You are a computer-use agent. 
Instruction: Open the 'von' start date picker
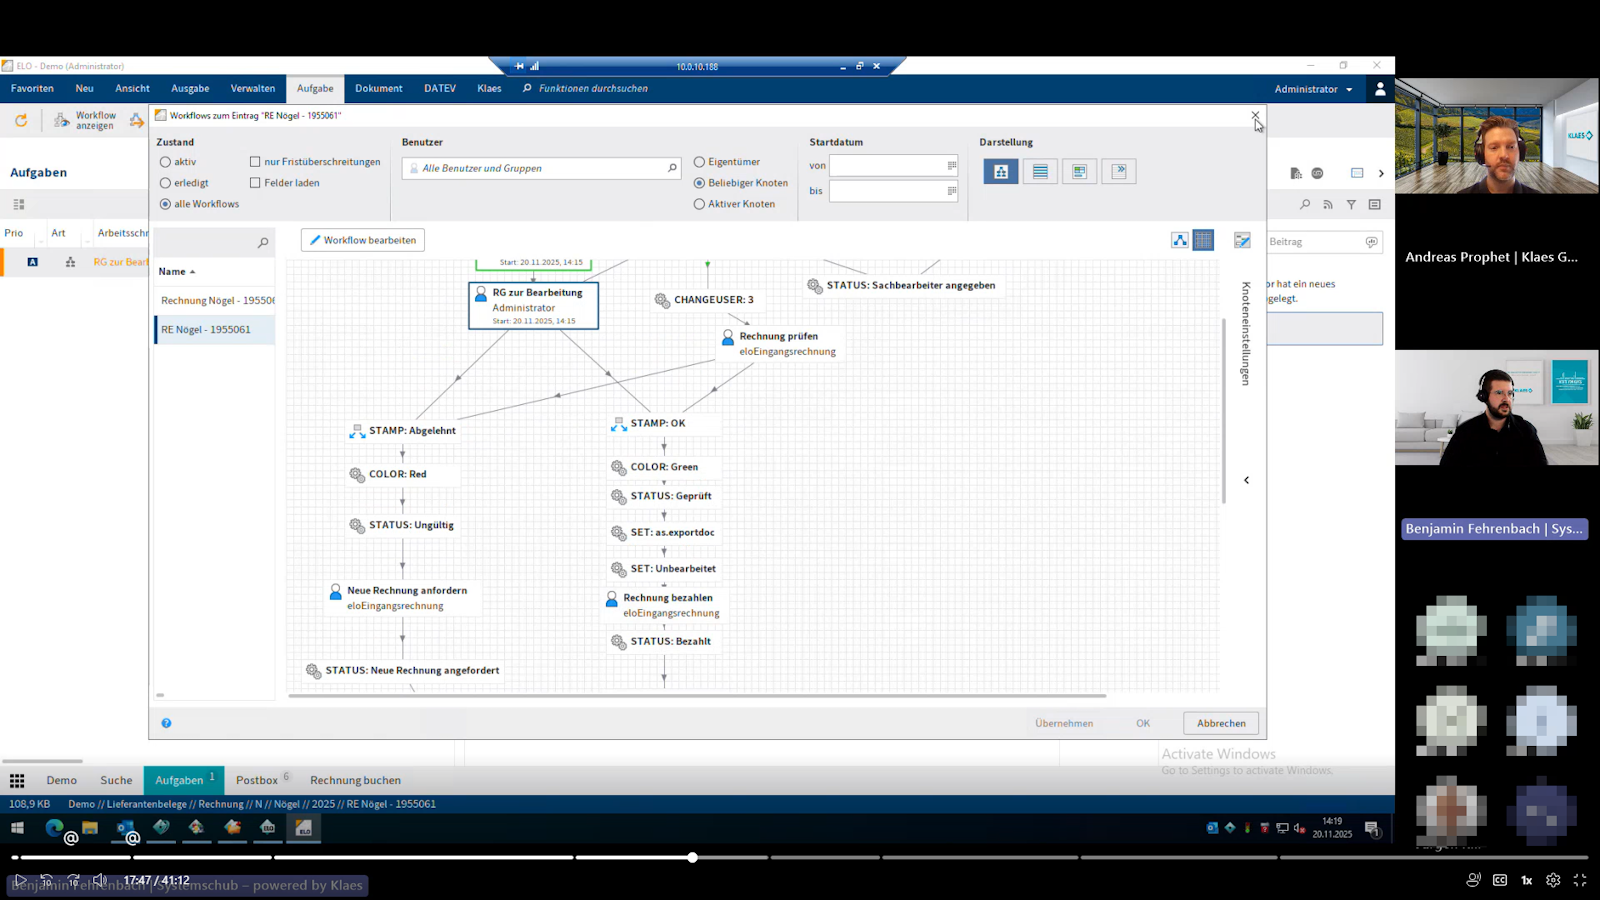point(951,166)
